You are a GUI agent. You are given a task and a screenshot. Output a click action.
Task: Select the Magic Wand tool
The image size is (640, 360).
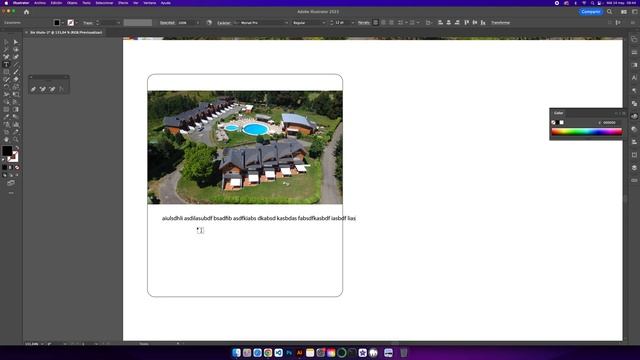click(6, 49)
